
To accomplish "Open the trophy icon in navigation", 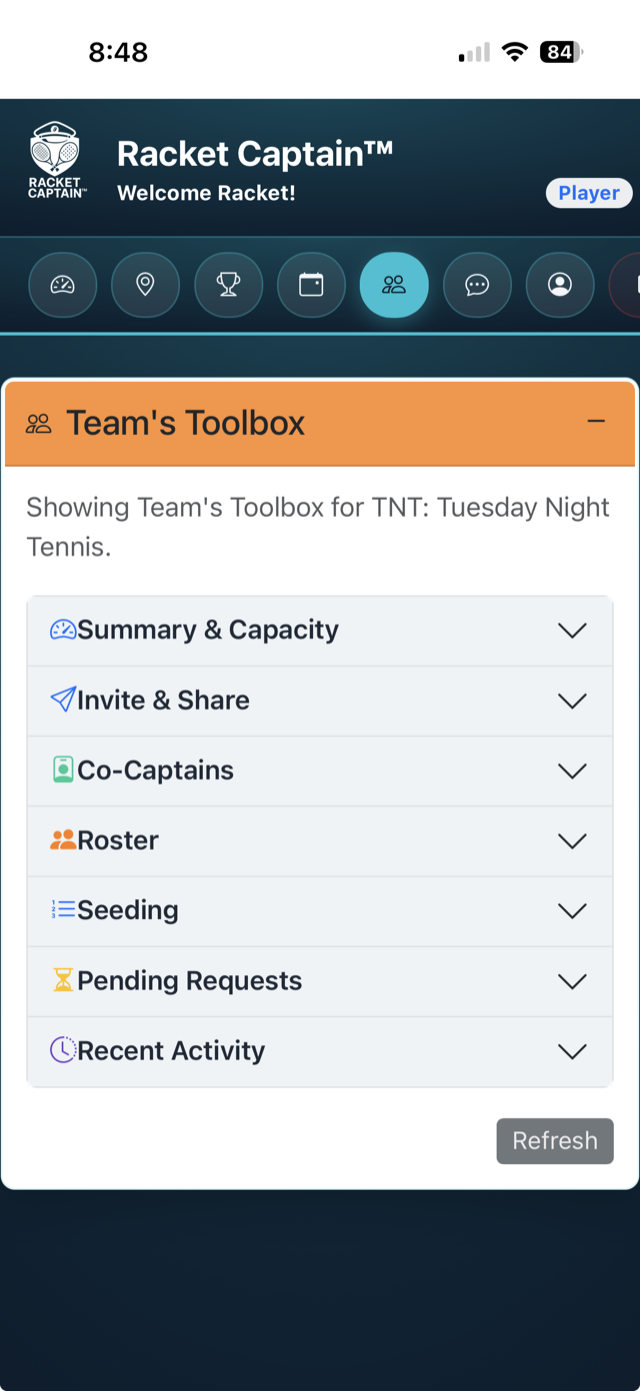I will click(228, 285).
